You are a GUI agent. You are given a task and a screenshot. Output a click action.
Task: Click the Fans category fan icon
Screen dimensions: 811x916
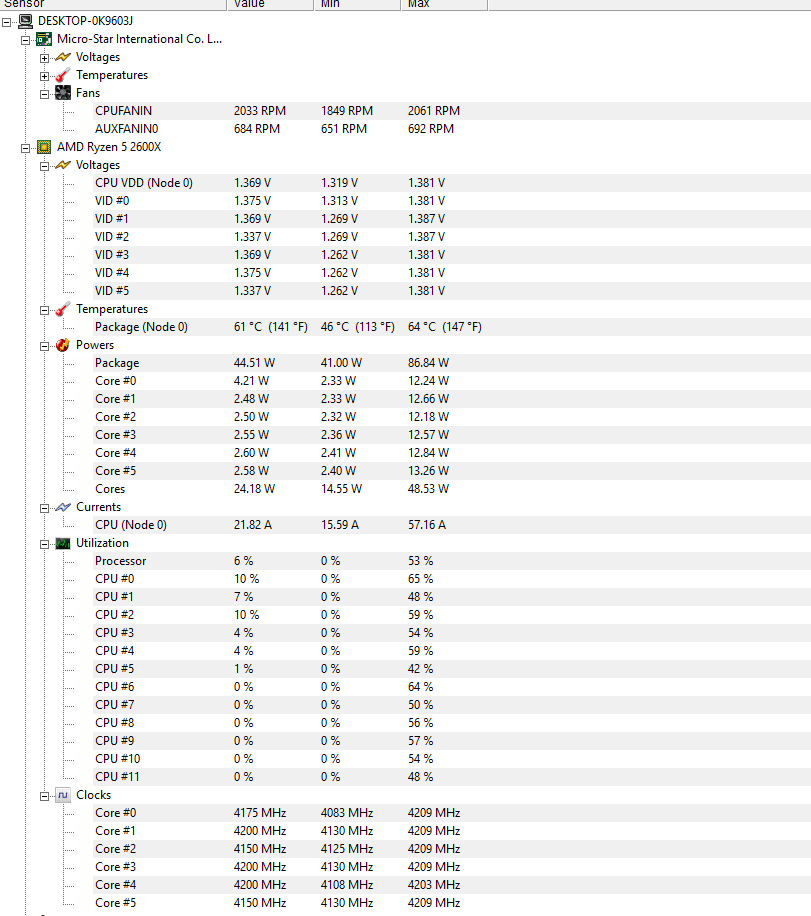tap(63, 93)
